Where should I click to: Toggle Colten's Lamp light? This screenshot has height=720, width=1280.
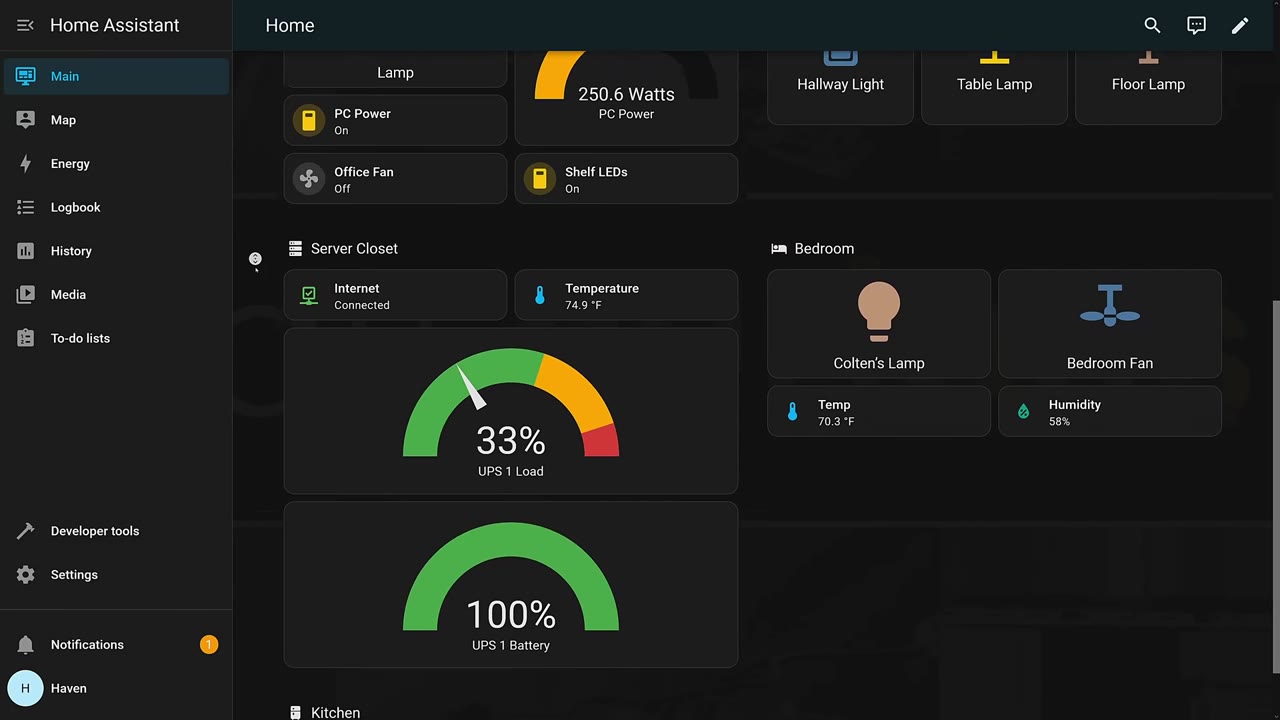(879, 324)
